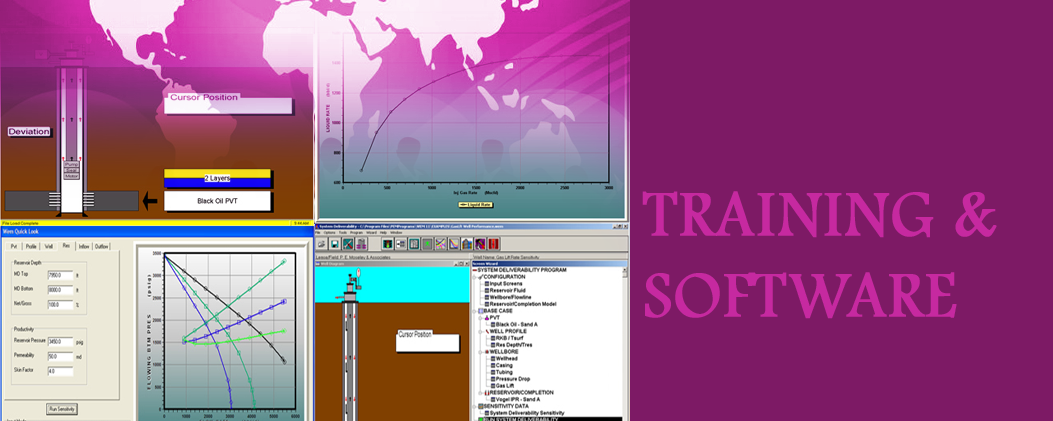
Task: Select Tubing tree item
Action: (x=504, y=372)
